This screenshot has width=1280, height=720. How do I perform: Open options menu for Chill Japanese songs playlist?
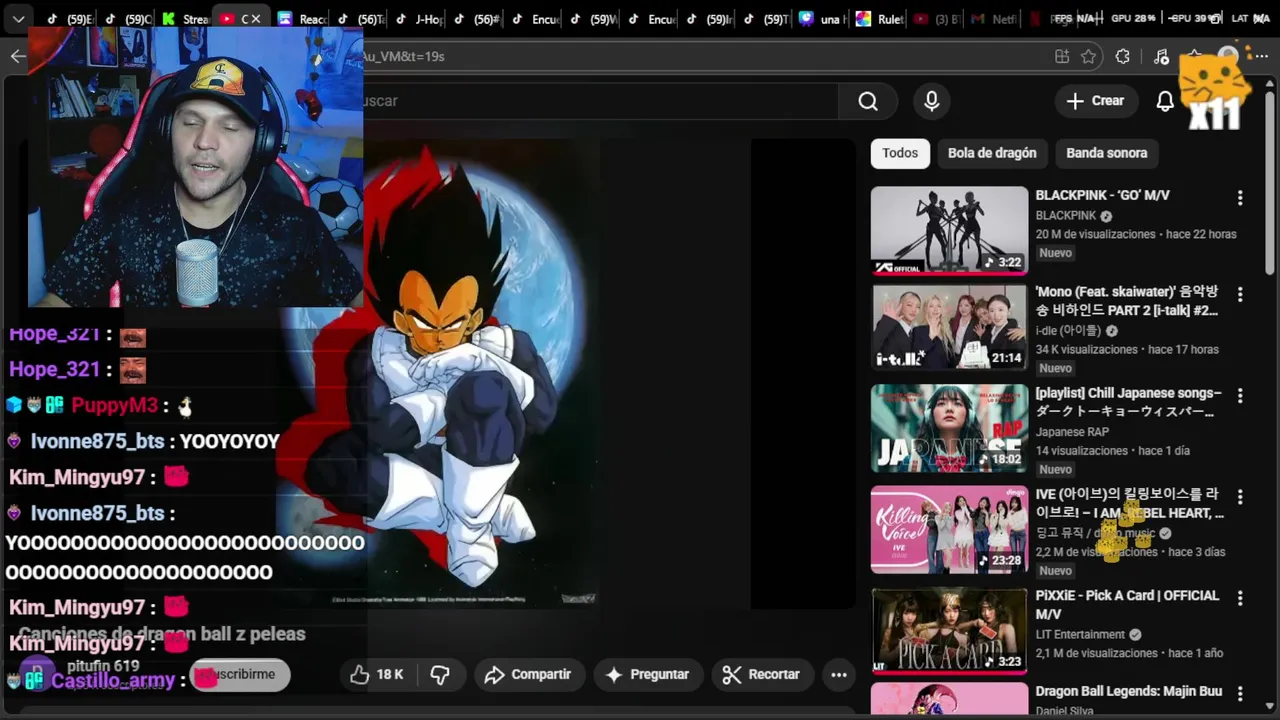point(1240,396)
